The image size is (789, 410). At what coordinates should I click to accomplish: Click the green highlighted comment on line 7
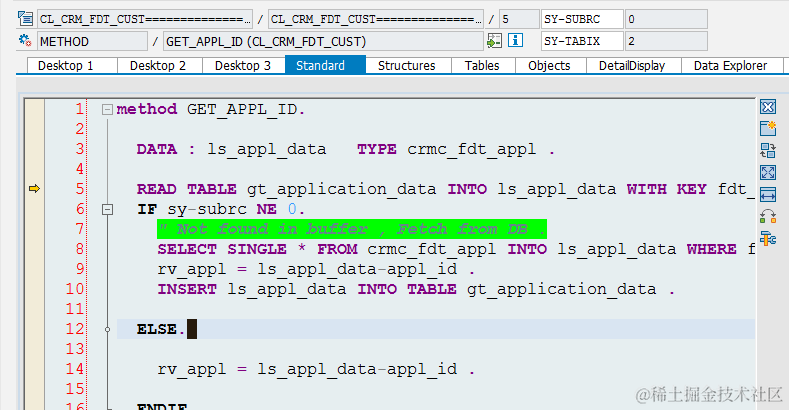point(352,229)
